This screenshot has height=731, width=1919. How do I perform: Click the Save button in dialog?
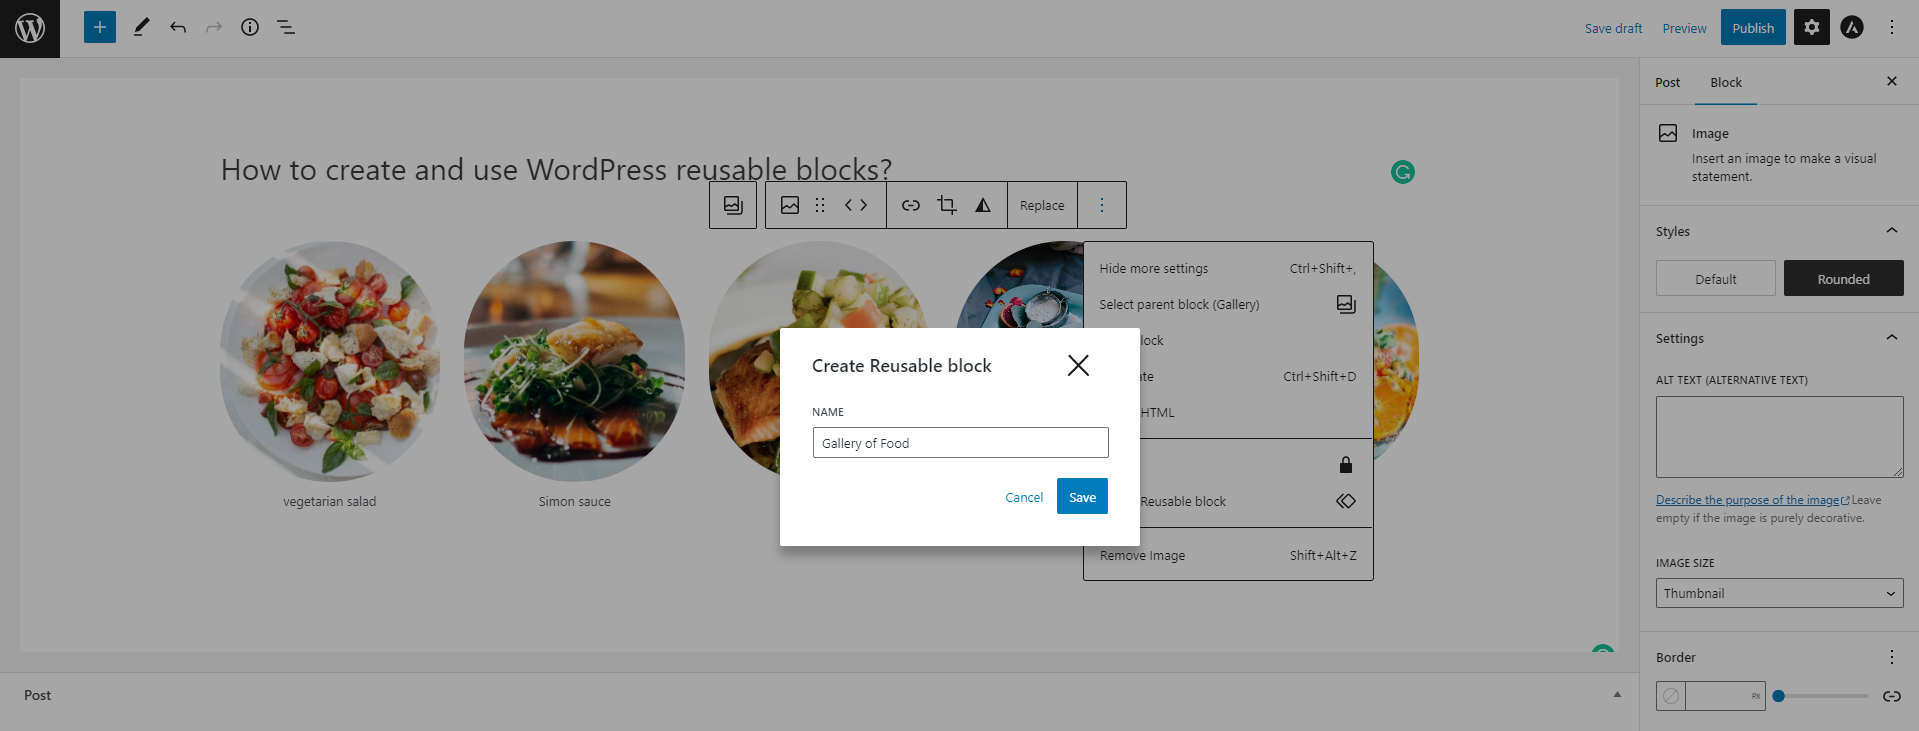click(1082, 497)
